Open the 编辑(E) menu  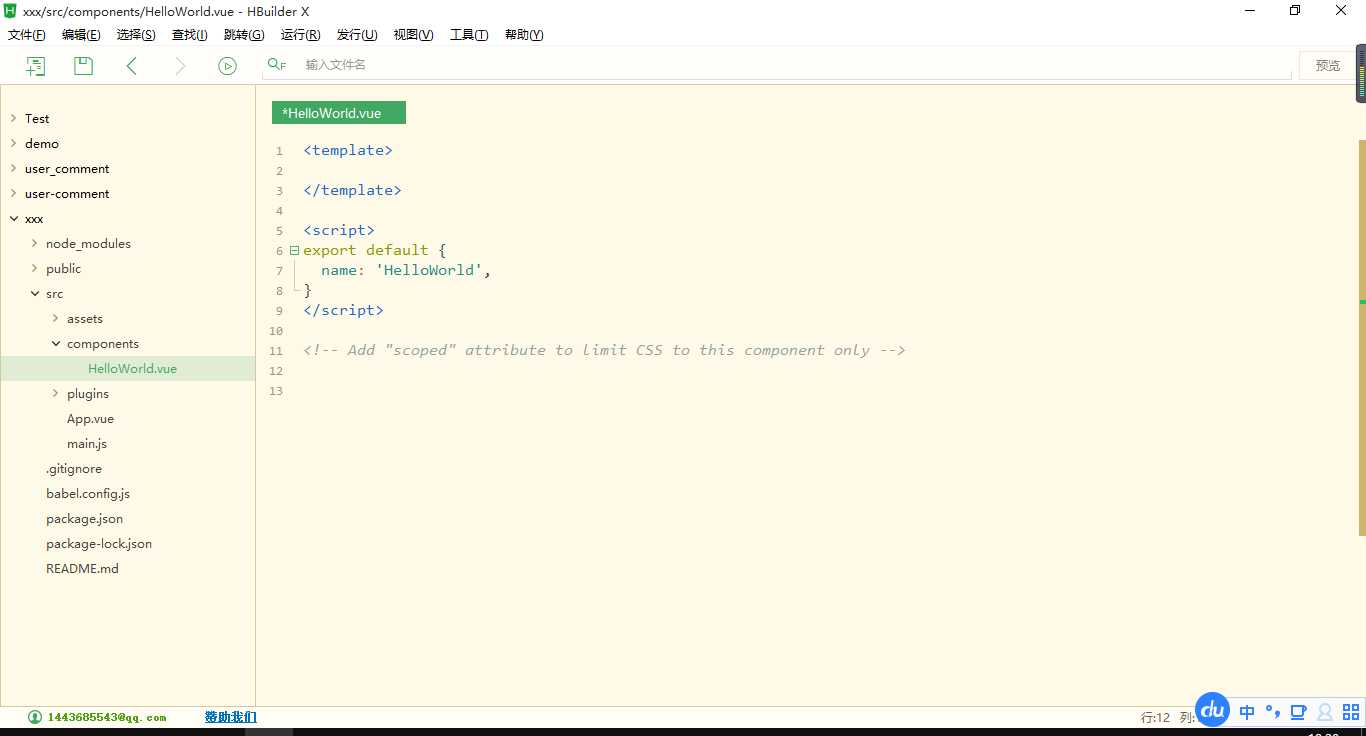coord(81,35)
